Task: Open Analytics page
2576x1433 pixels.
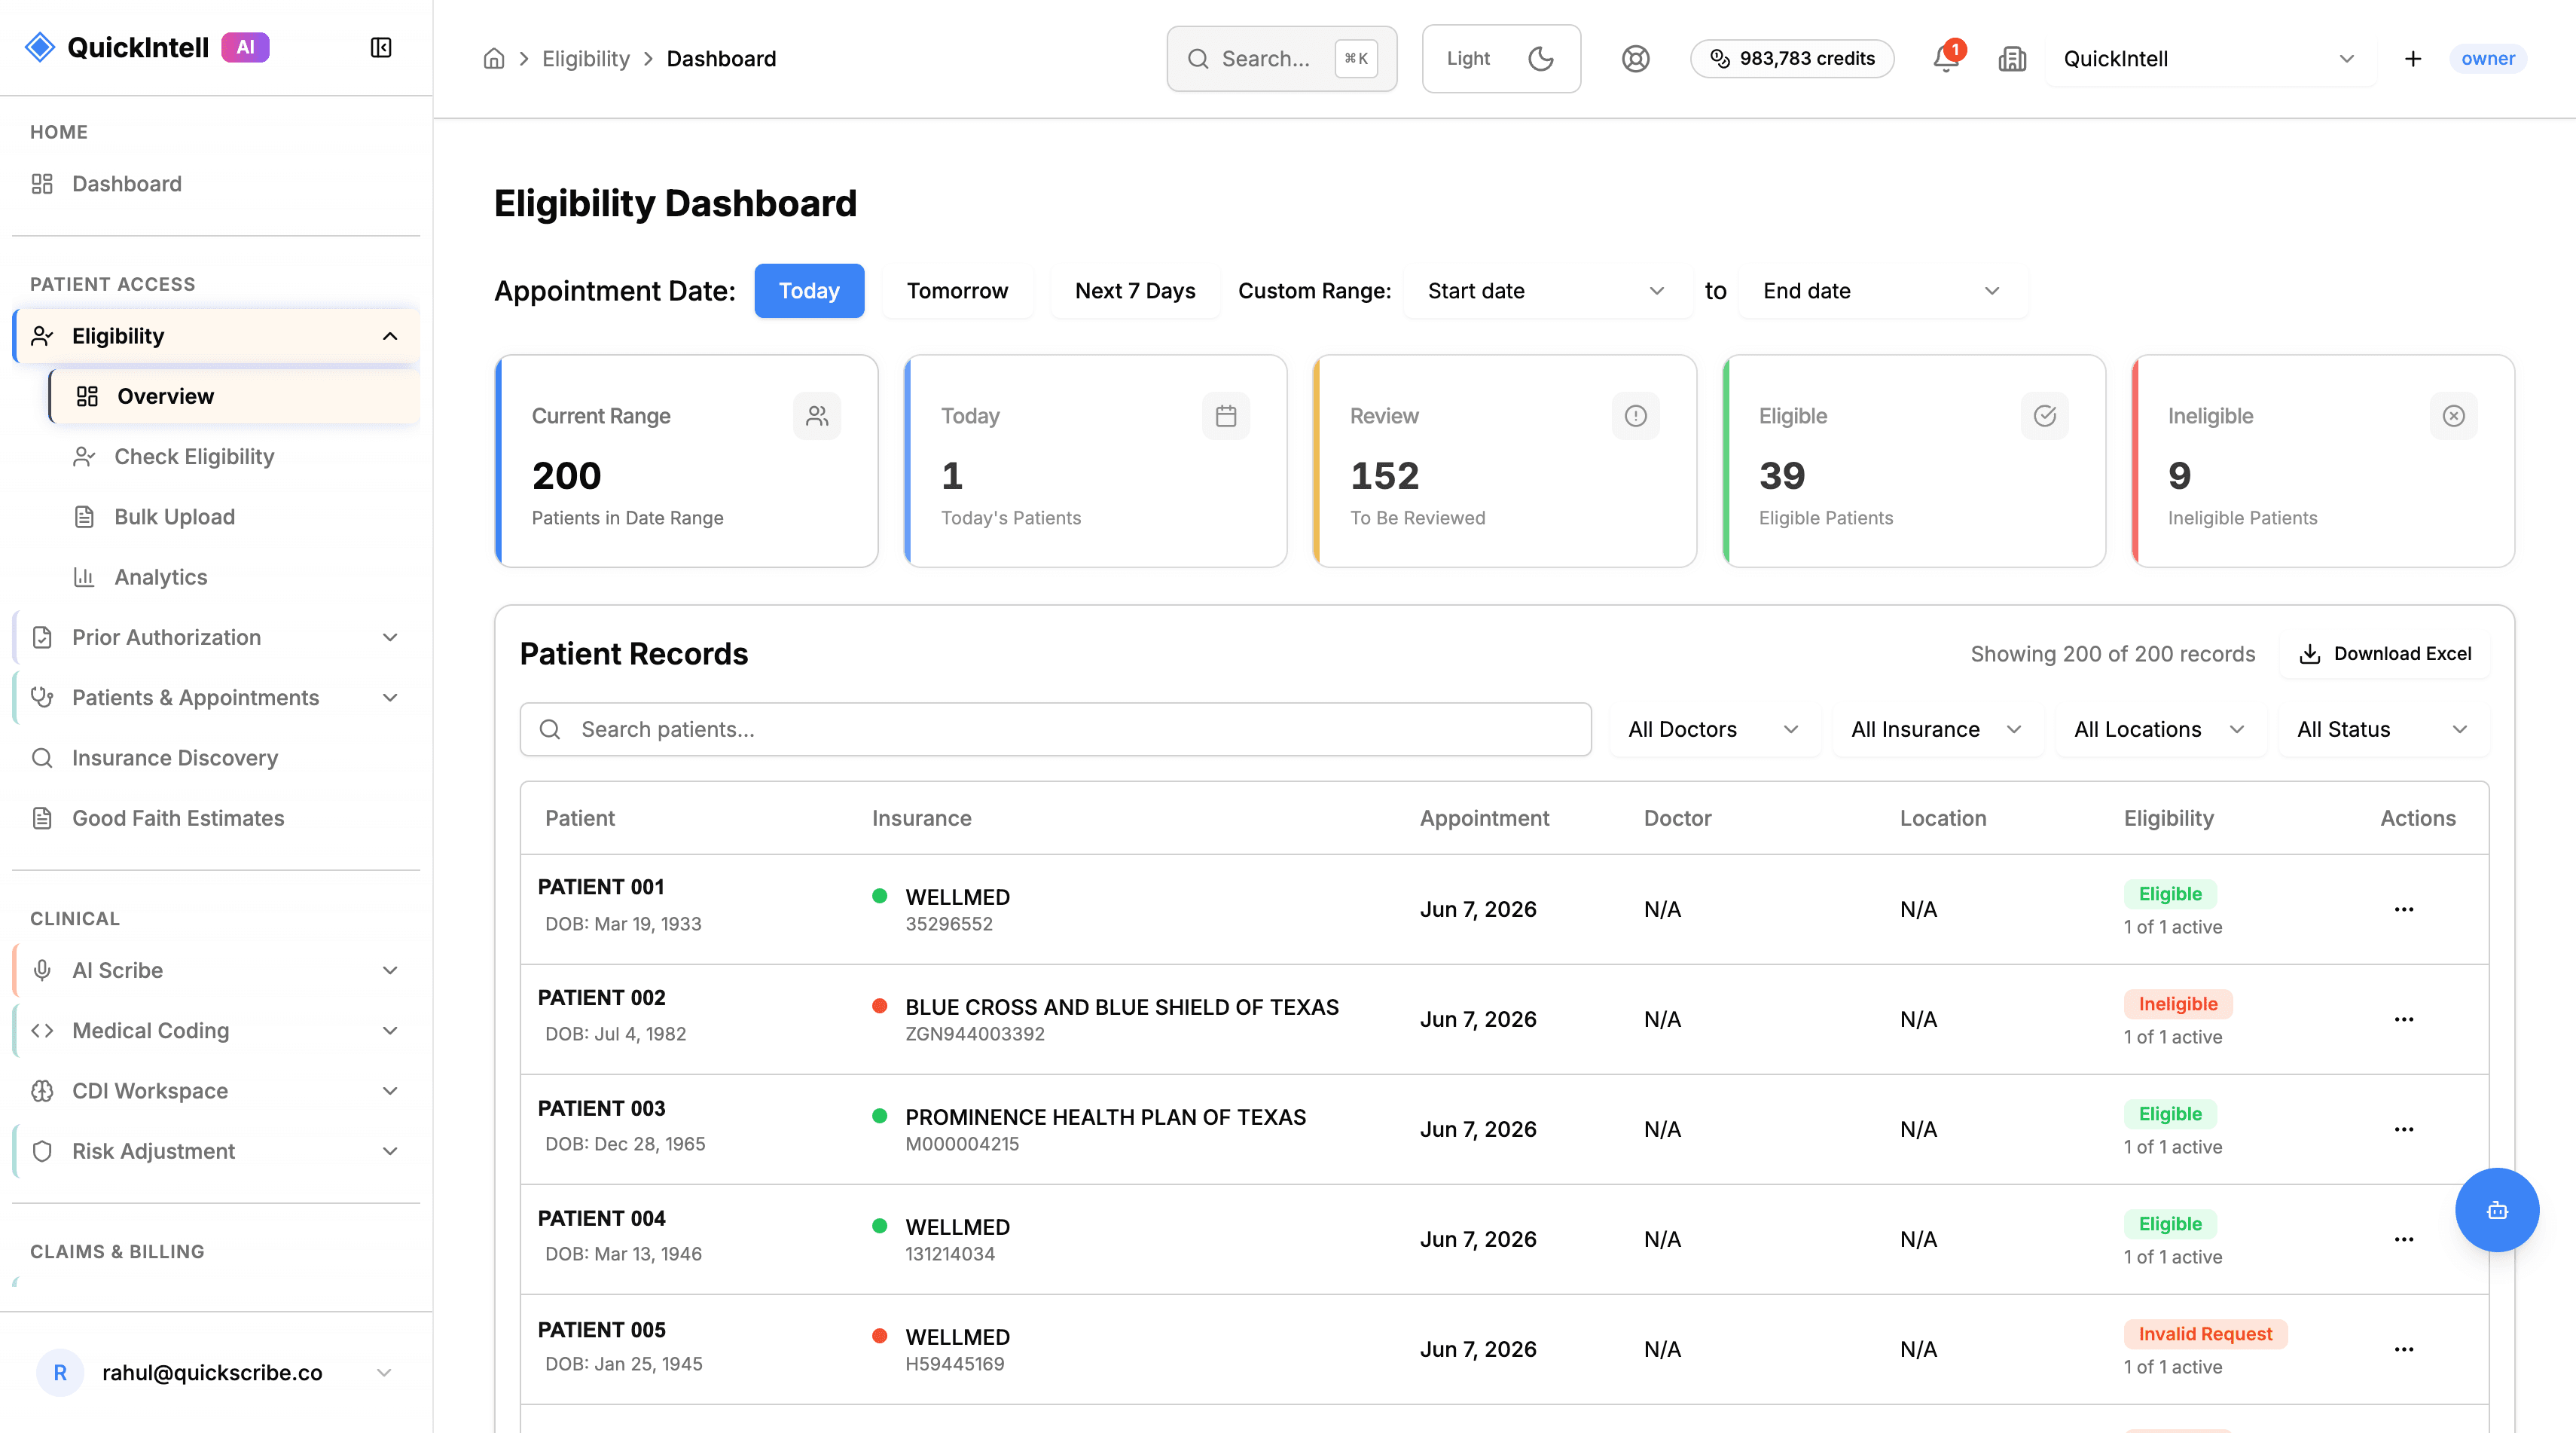Action: 234,577
